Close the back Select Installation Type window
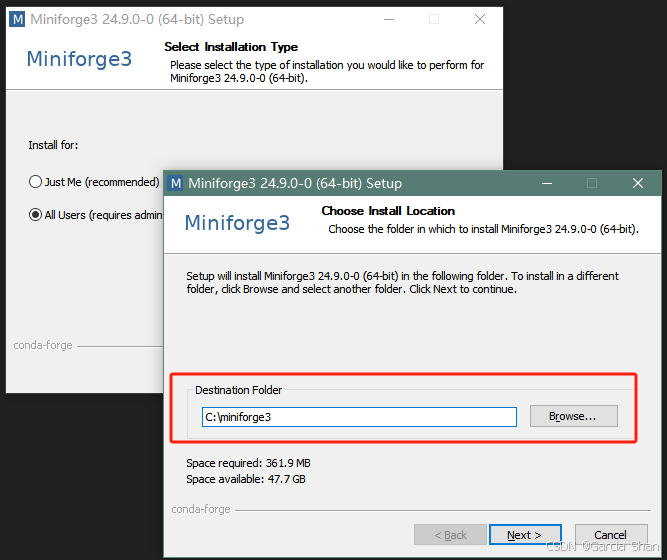 (x=480, y=19)
